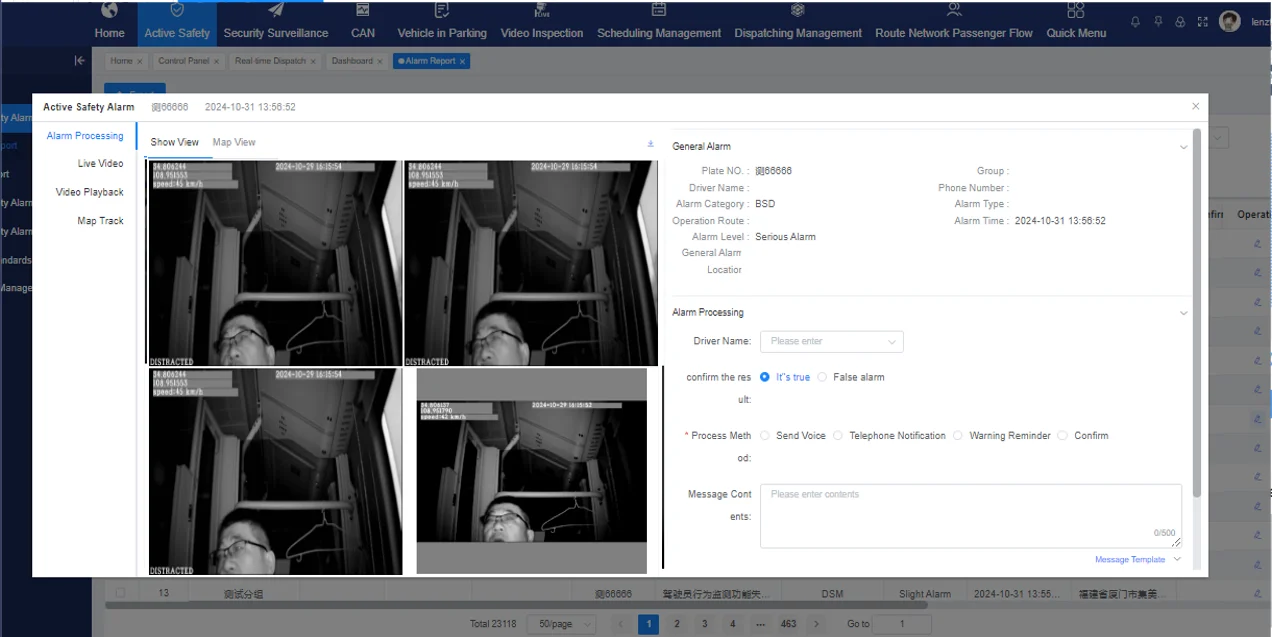Download the alarm snapshot images
The image size is (1272, 637).
(x=651, y=144)
